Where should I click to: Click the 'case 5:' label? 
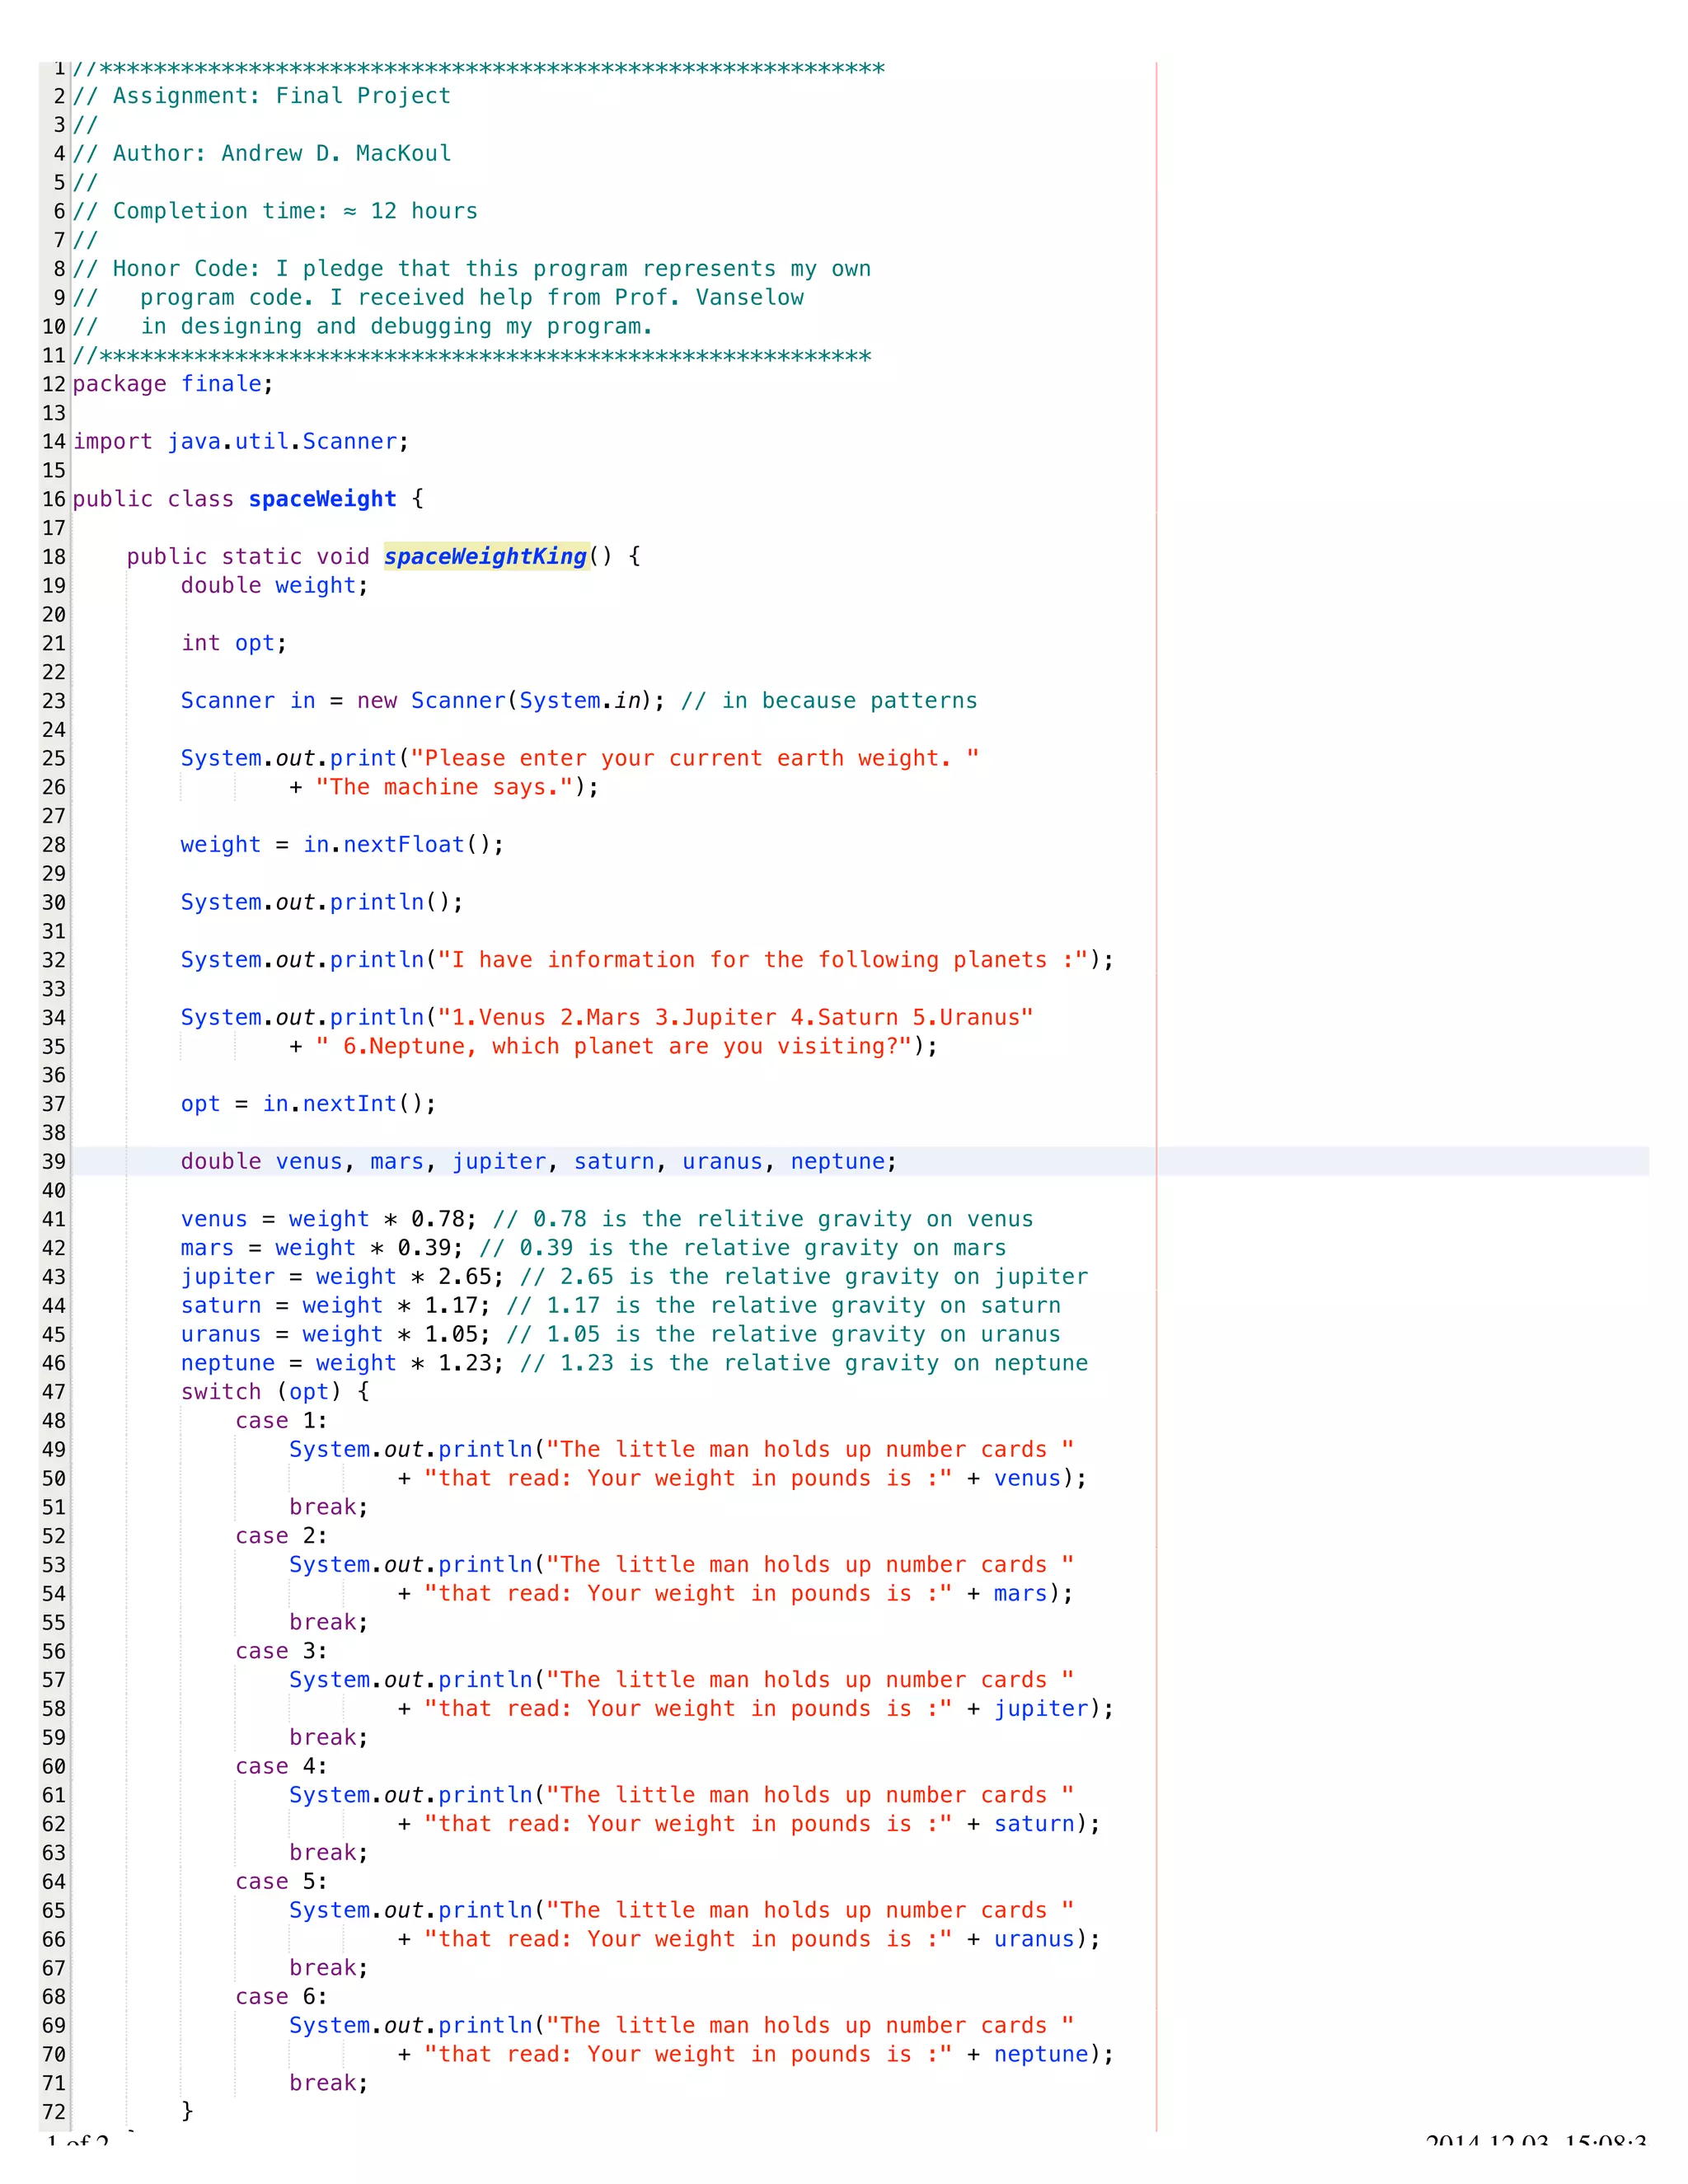pos(281,1882)
